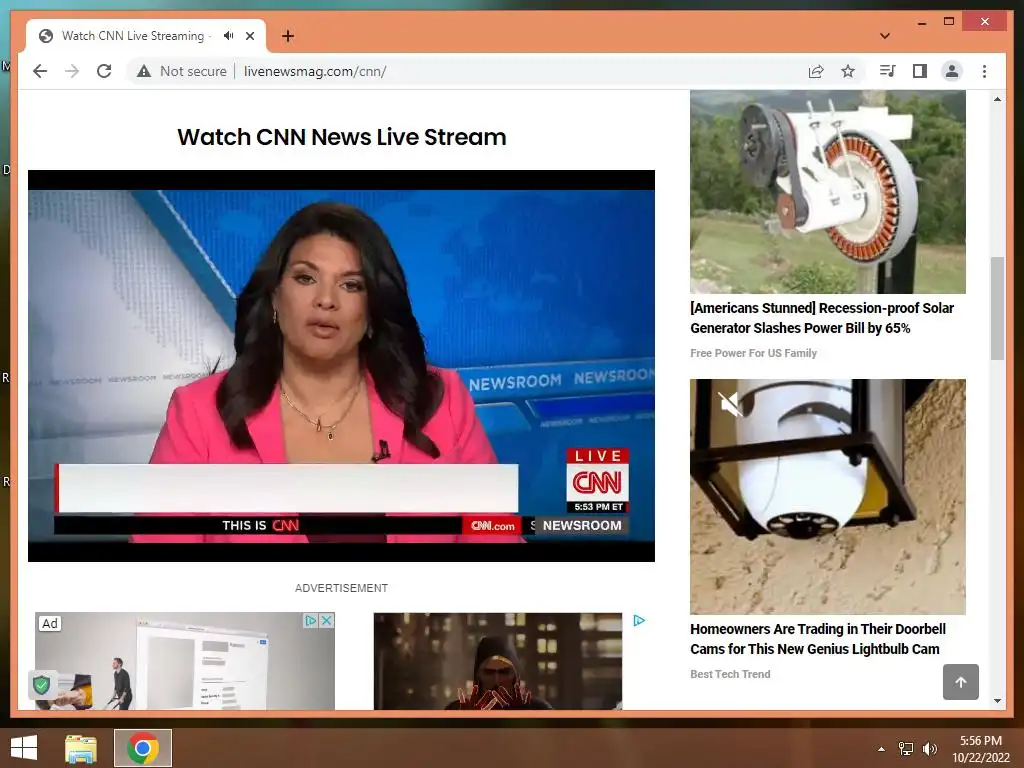Open the solar generator ad image

coord(827,192)
